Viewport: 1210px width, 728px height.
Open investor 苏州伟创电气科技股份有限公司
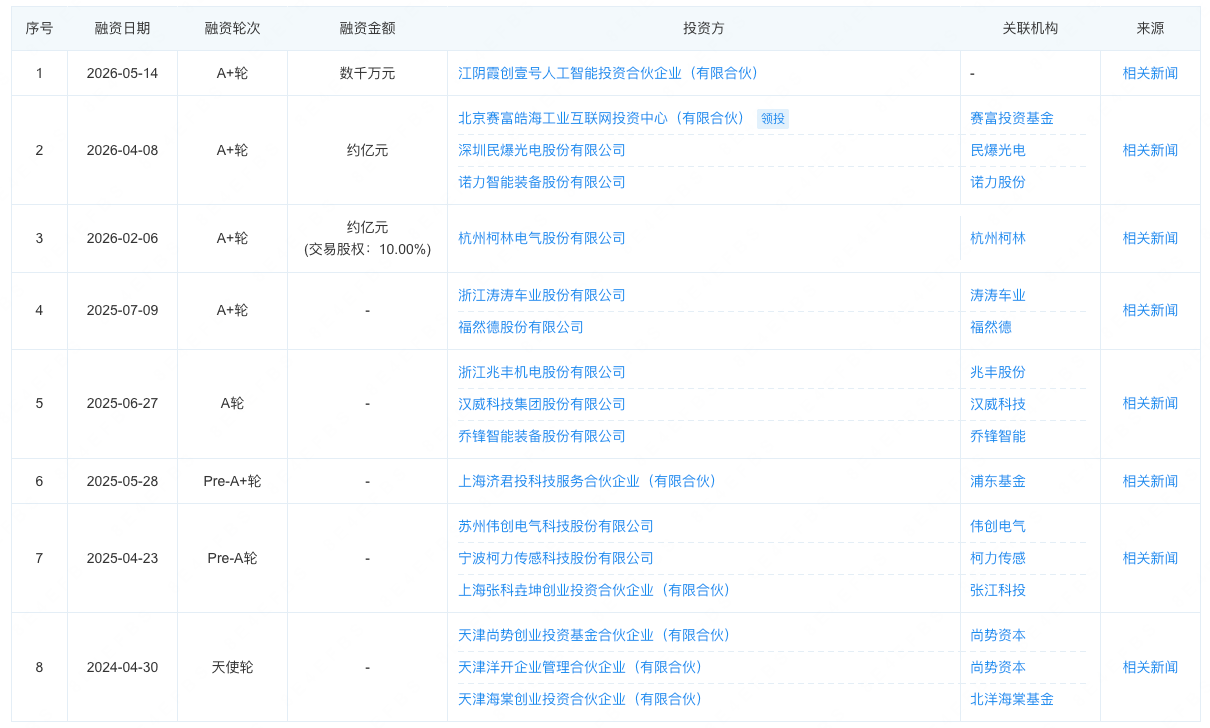[x=556, y=526]
